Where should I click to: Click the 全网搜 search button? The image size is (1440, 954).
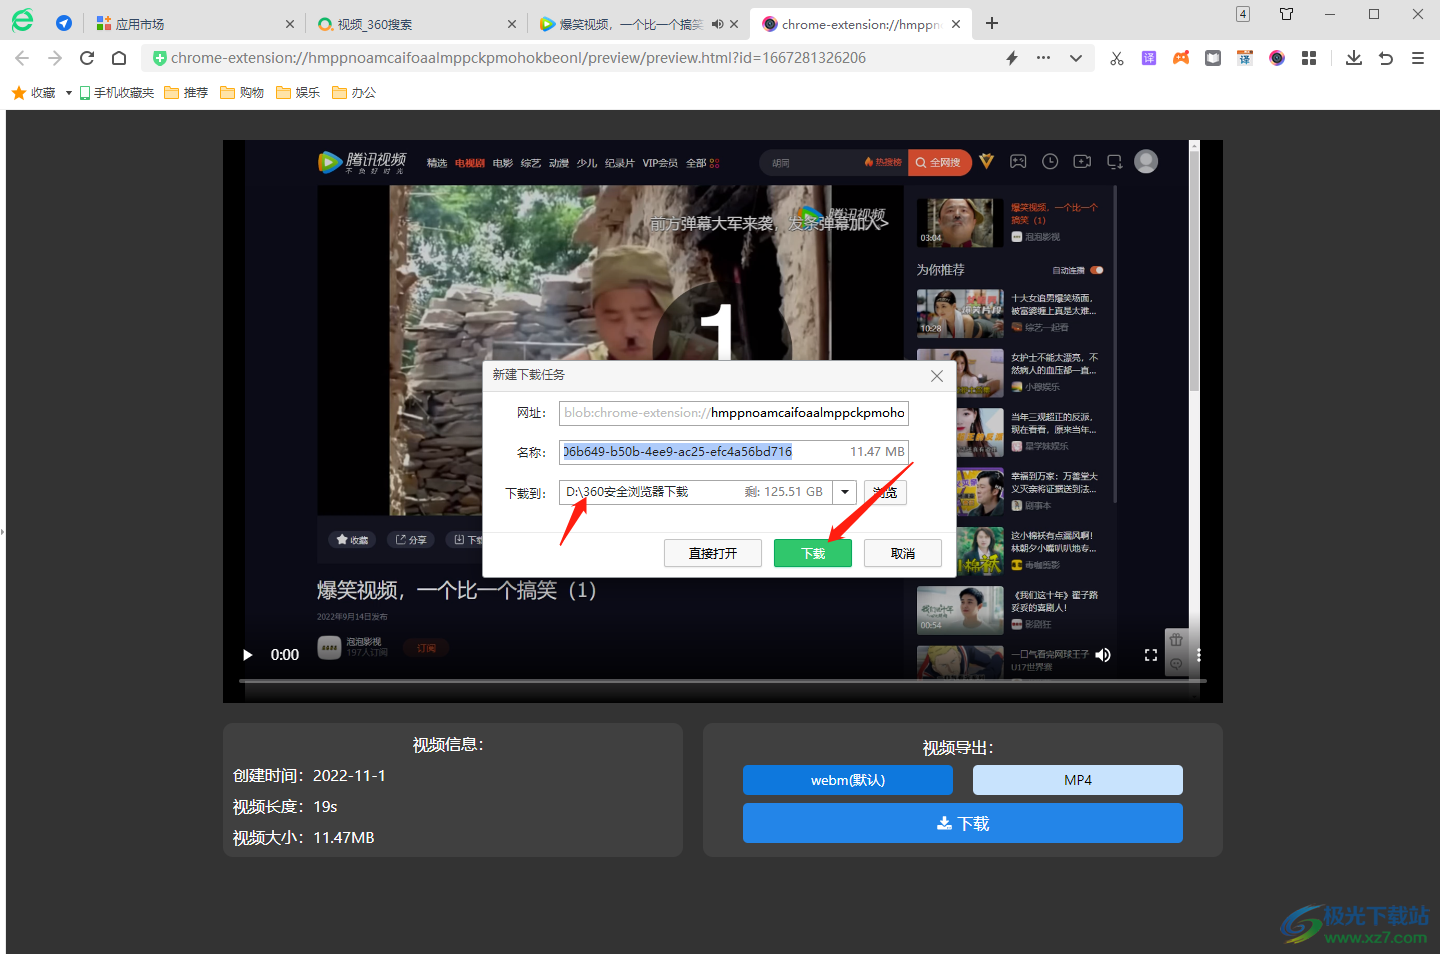pyautogui.click(x=939, y=162)
